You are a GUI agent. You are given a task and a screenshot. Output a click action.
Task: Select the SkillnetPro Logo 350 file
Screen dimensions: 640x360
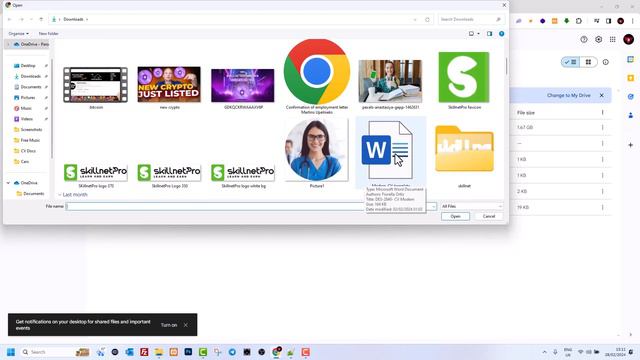click(169, 172)
